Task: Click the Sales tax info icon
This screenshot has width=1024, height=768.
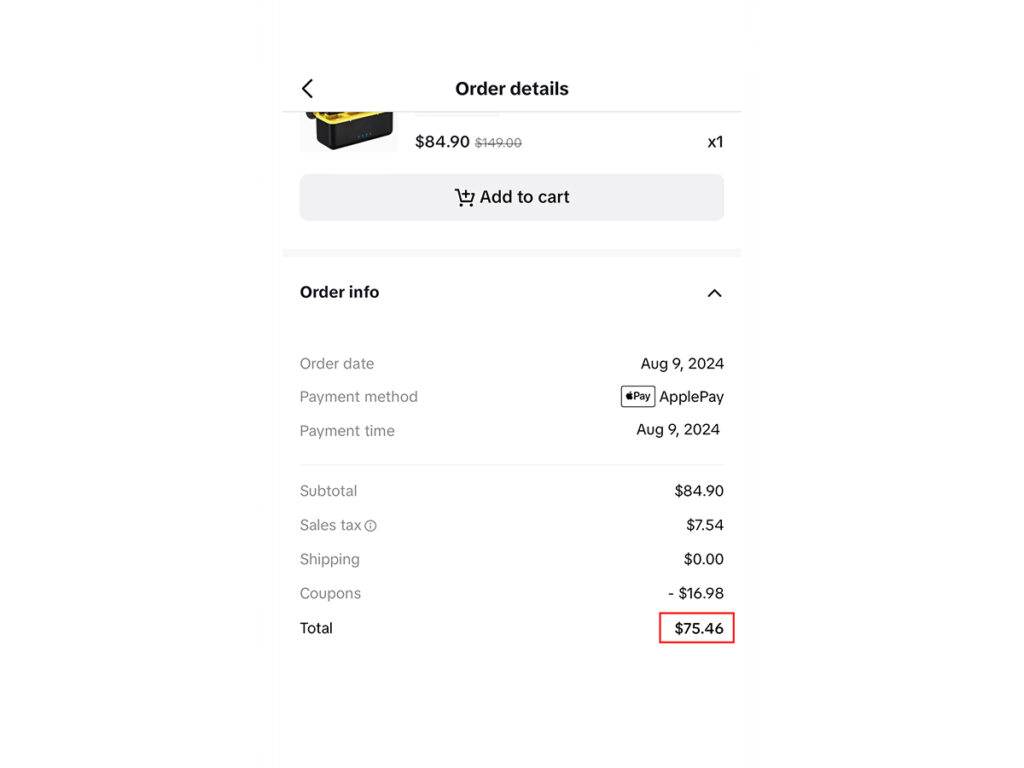Action: (371, 526)
